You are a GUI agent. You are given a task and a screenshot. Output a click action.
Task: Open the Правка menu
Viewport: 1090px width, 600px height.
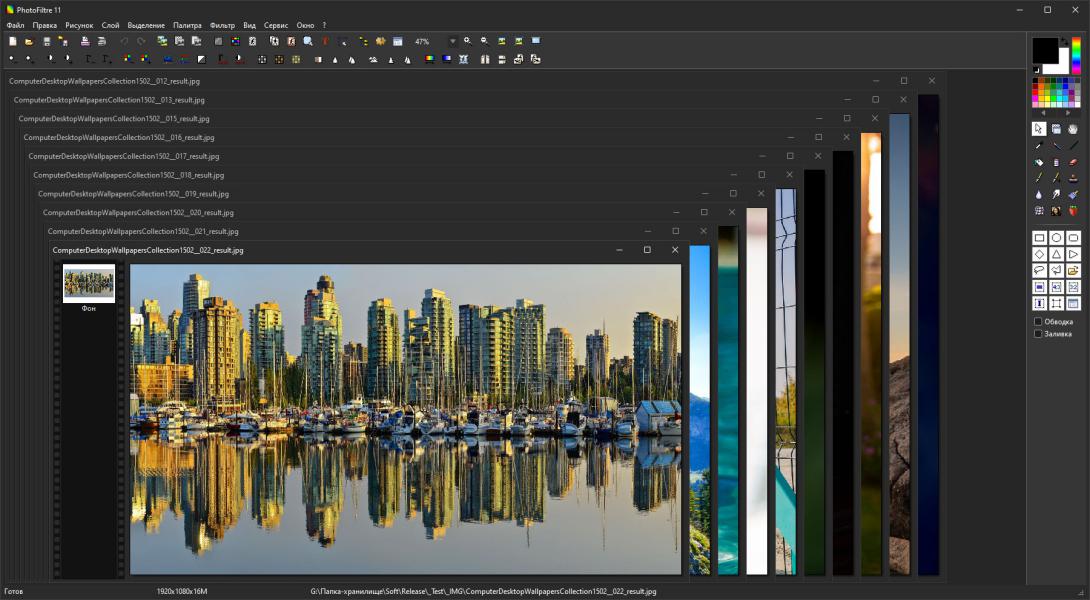click(44, 25)
